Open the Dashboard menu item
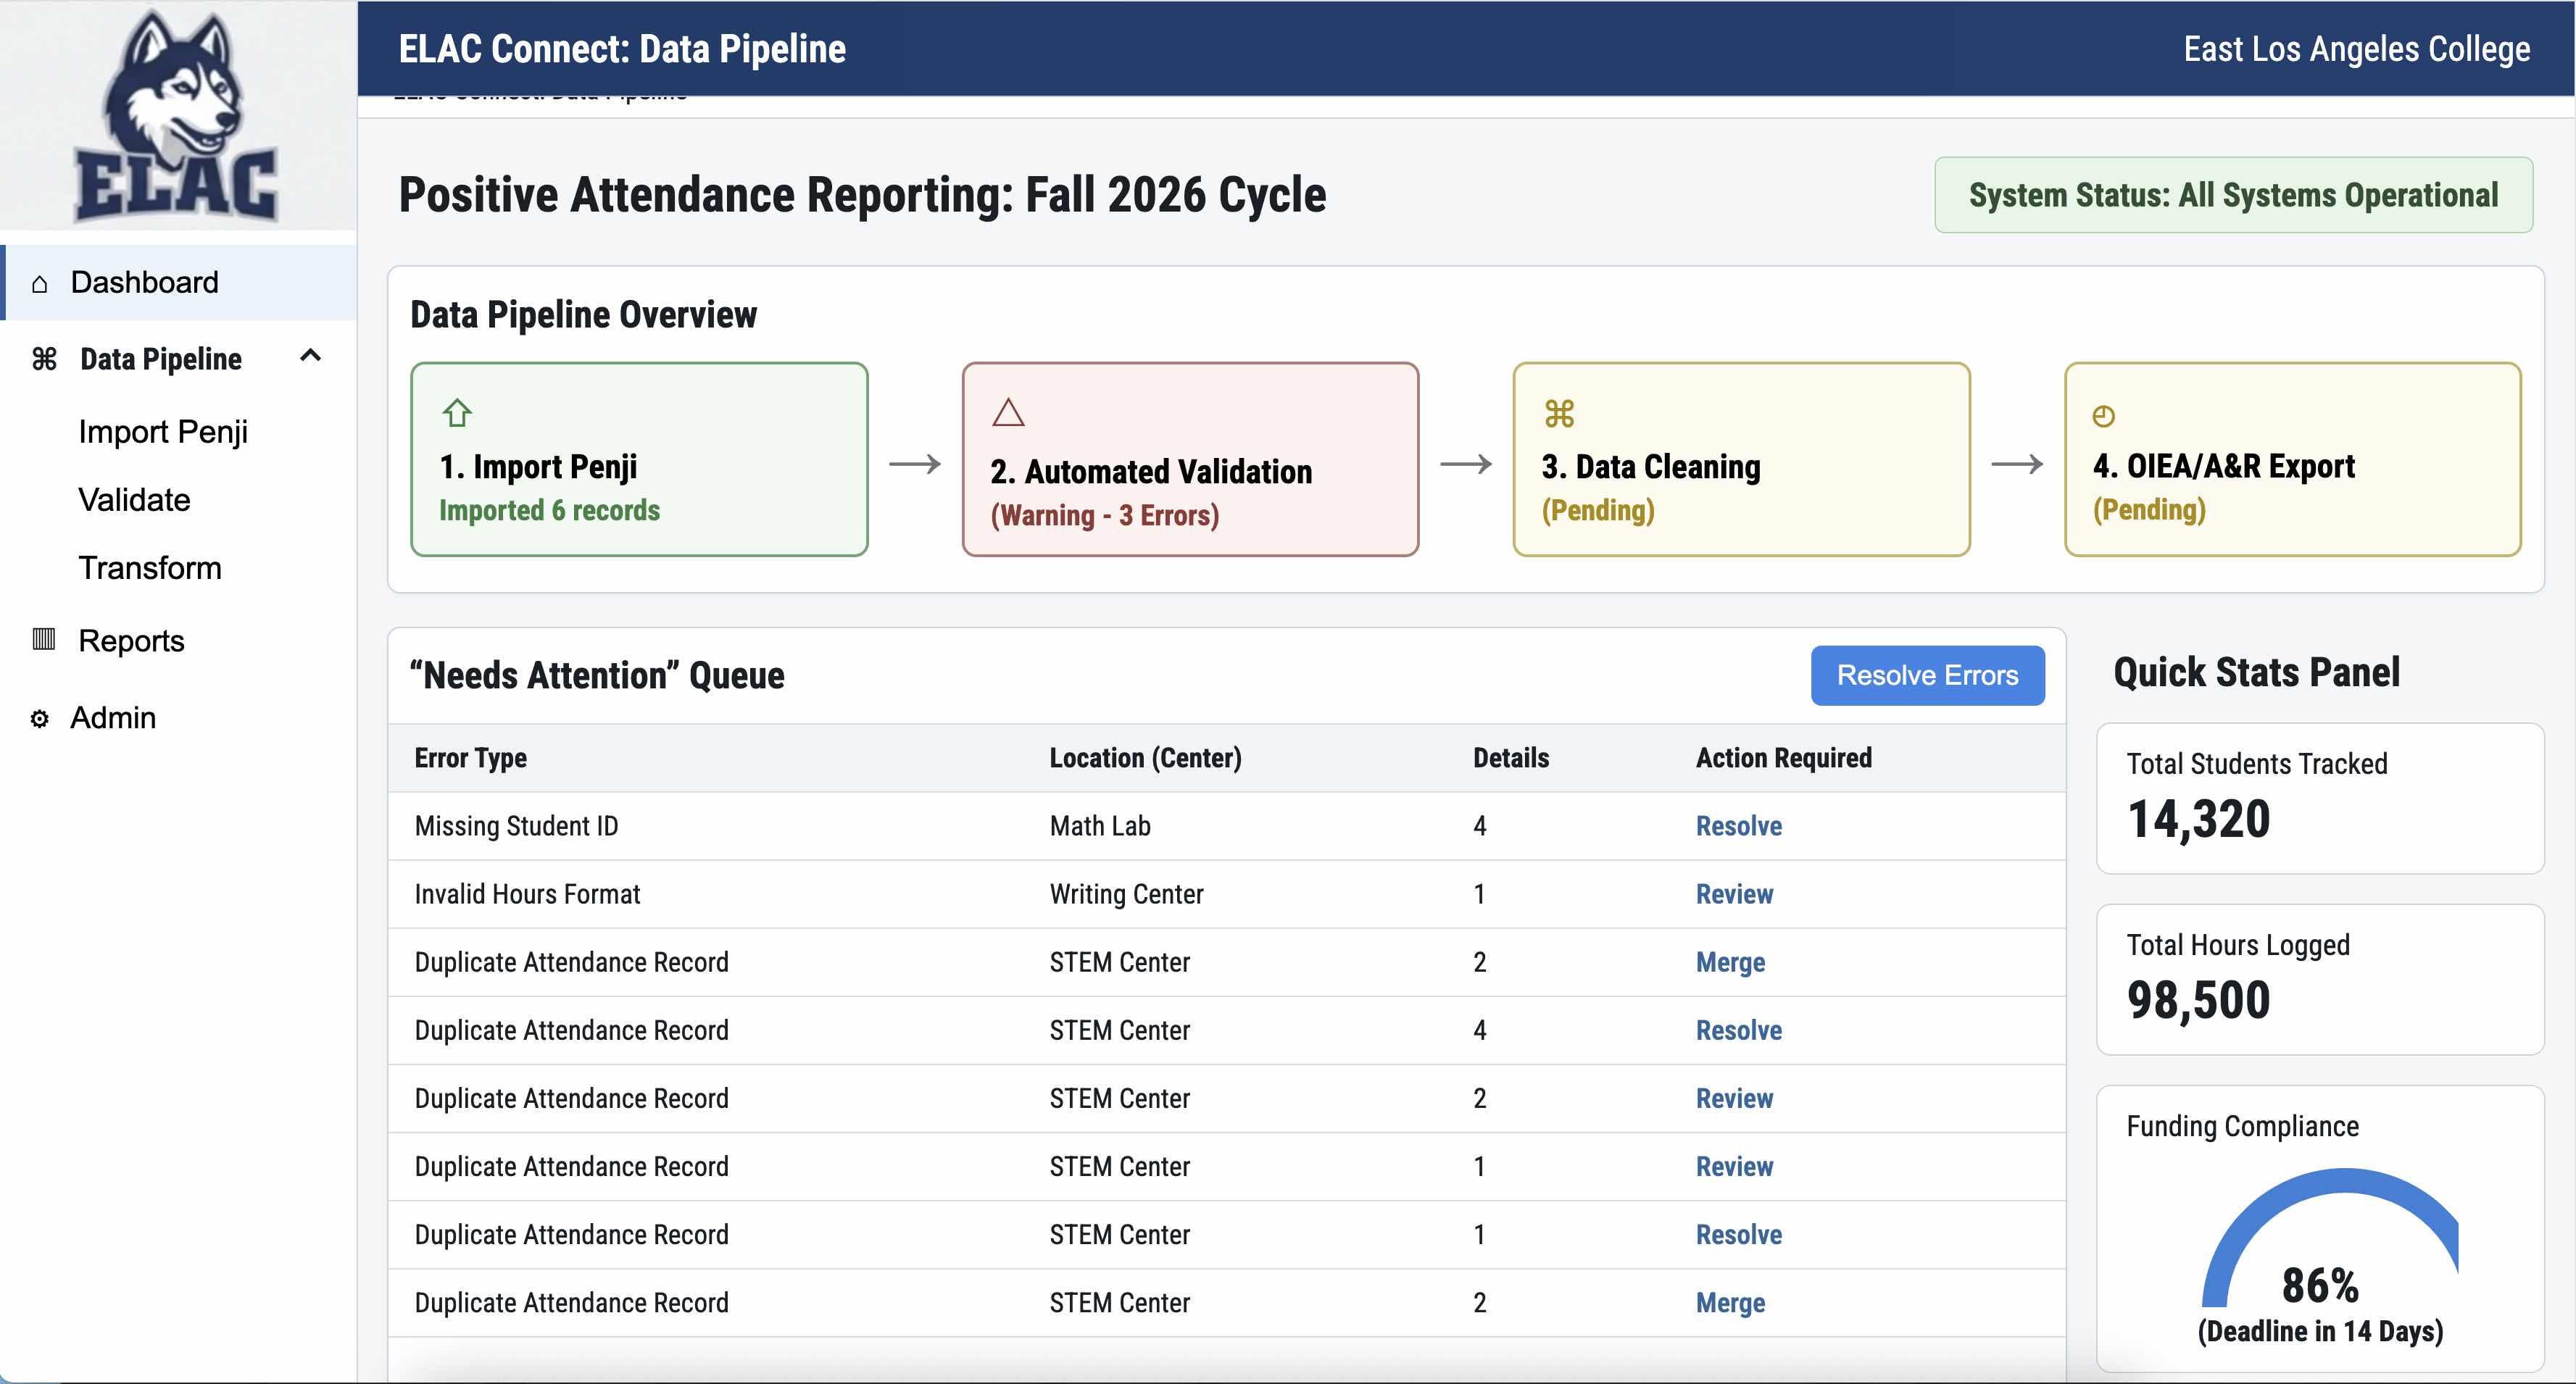The width and height of the screenshot is (2576, 1384). click(180, 283)
